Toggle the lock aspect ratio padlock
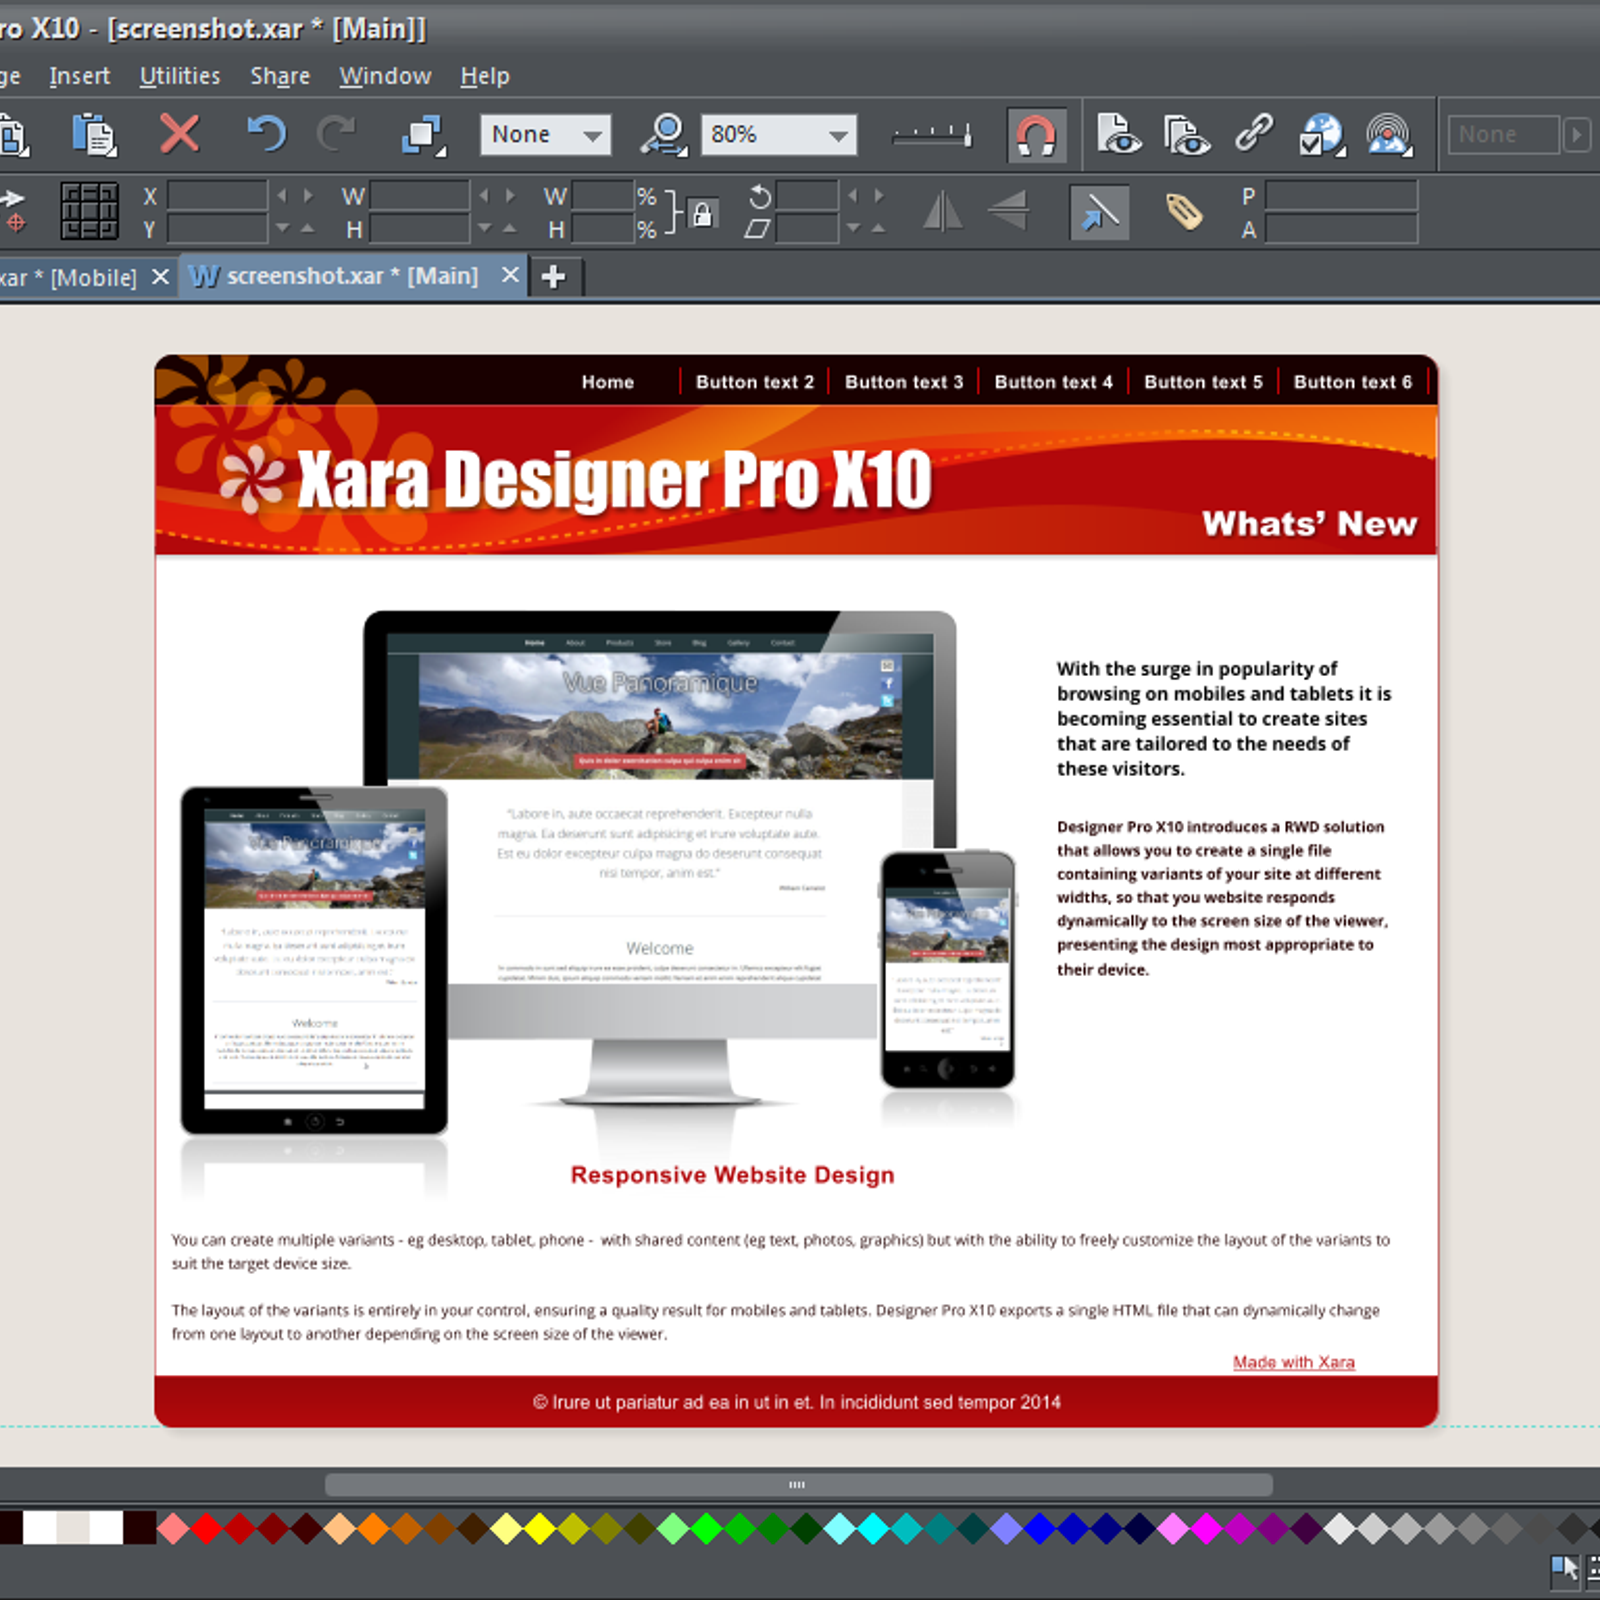Screen dimensions: 1600x1600 click(x=703, y=213)
